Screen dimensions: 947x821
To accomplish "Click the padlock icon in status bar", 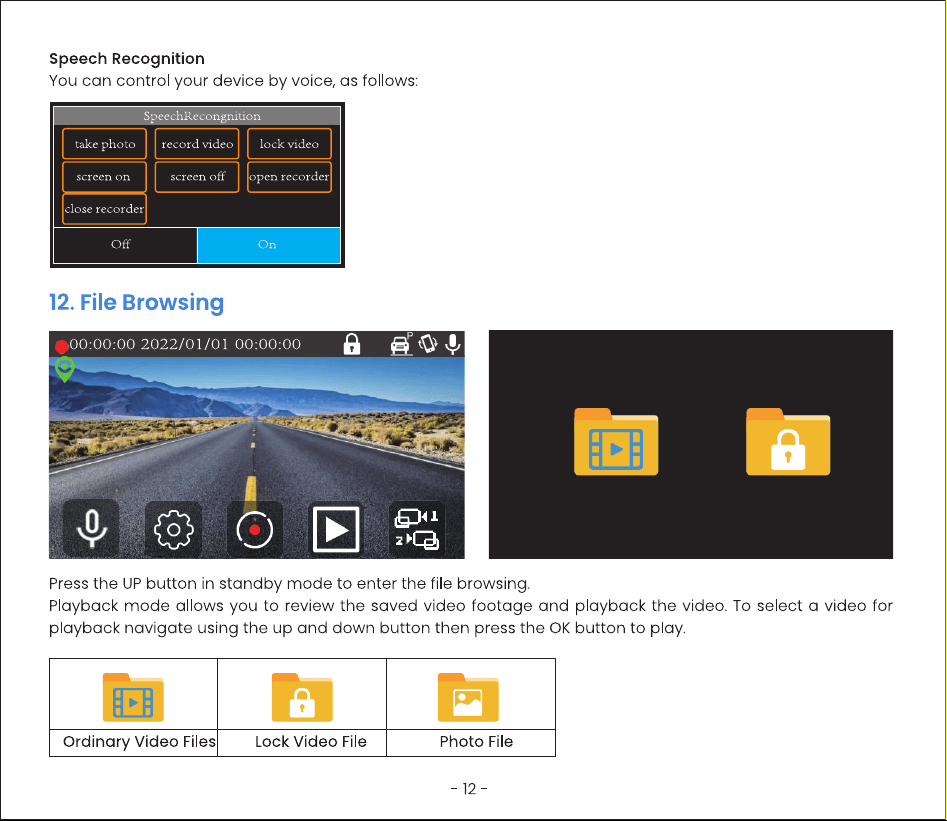I will pyautogui.click(x=352, y=344).
